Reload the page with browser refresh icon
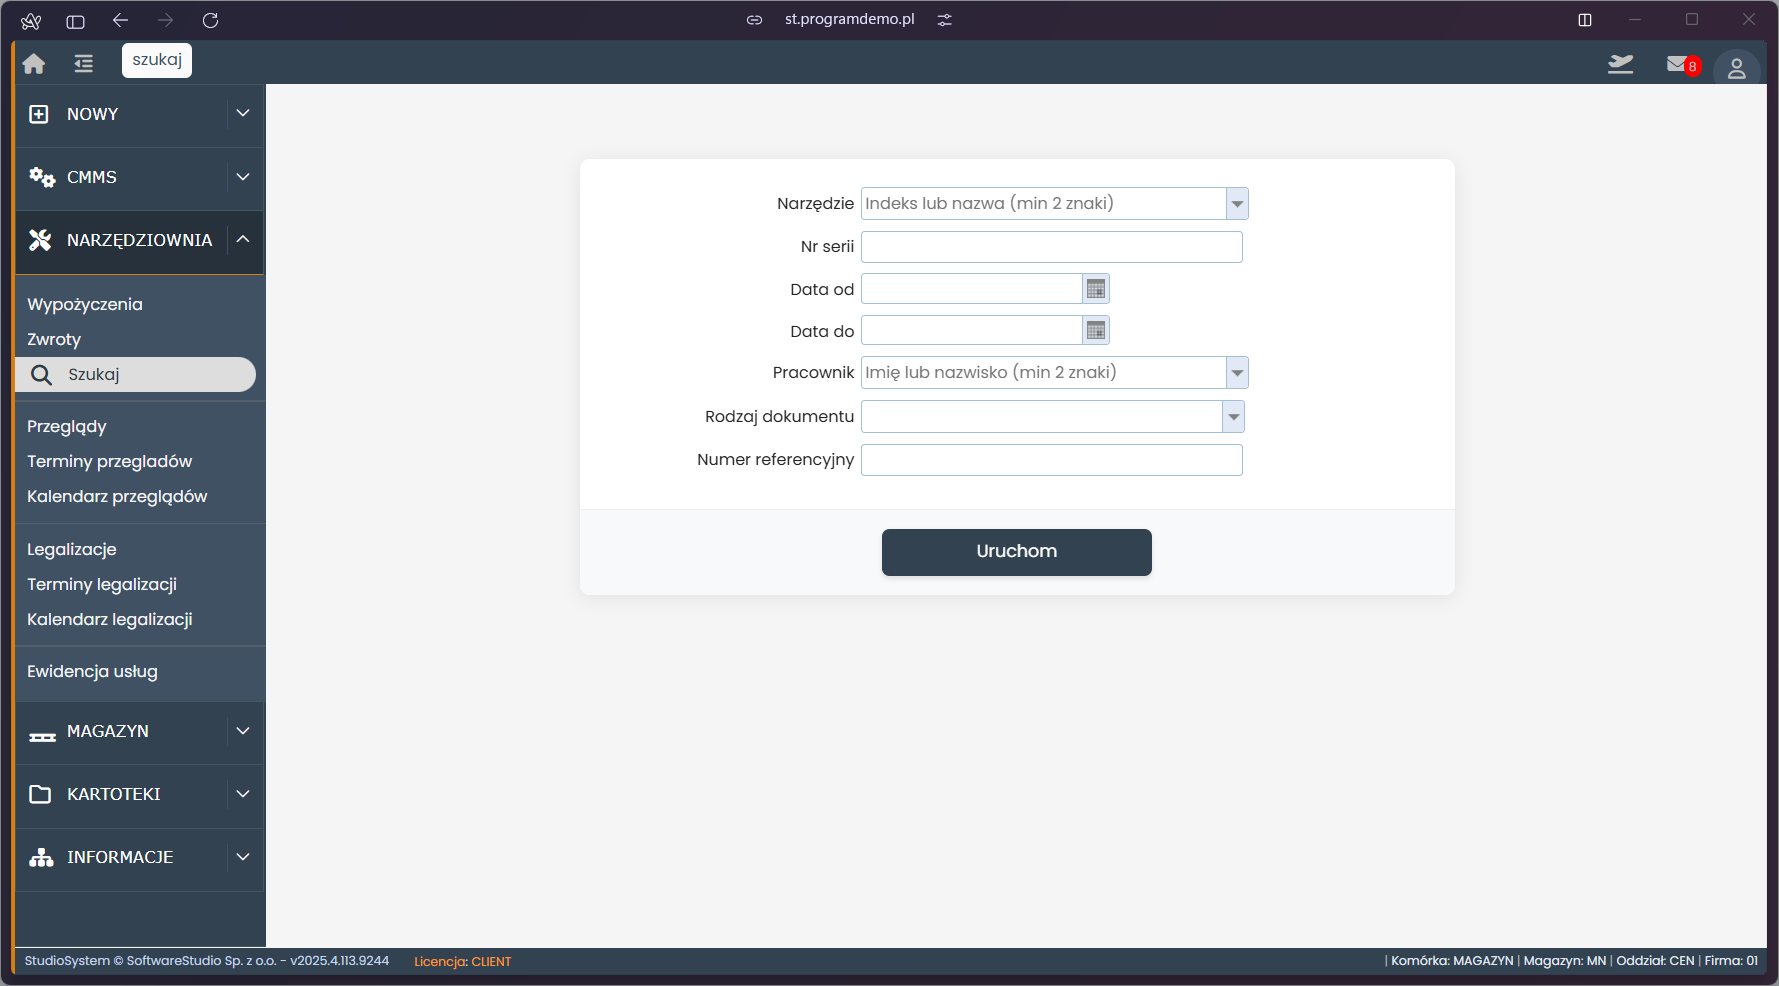 point(210,20)
